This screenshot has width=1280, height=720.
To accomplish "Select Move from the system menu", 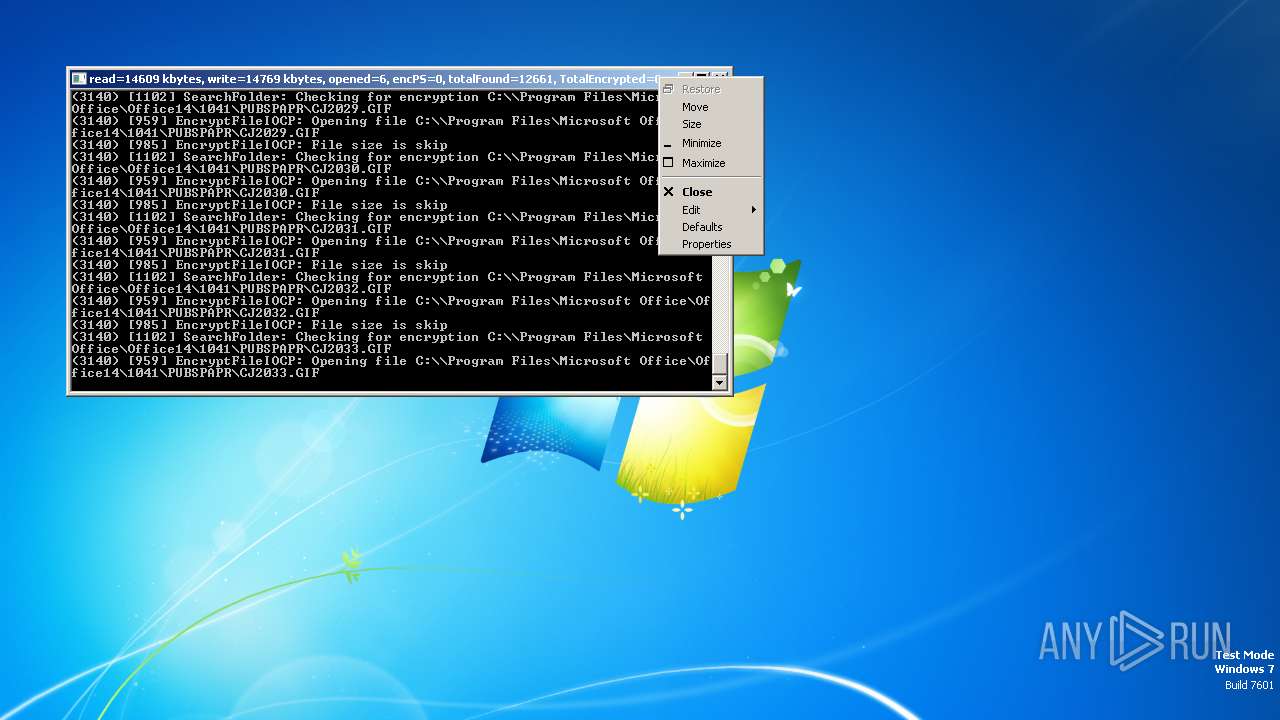I will pos(711,107).
